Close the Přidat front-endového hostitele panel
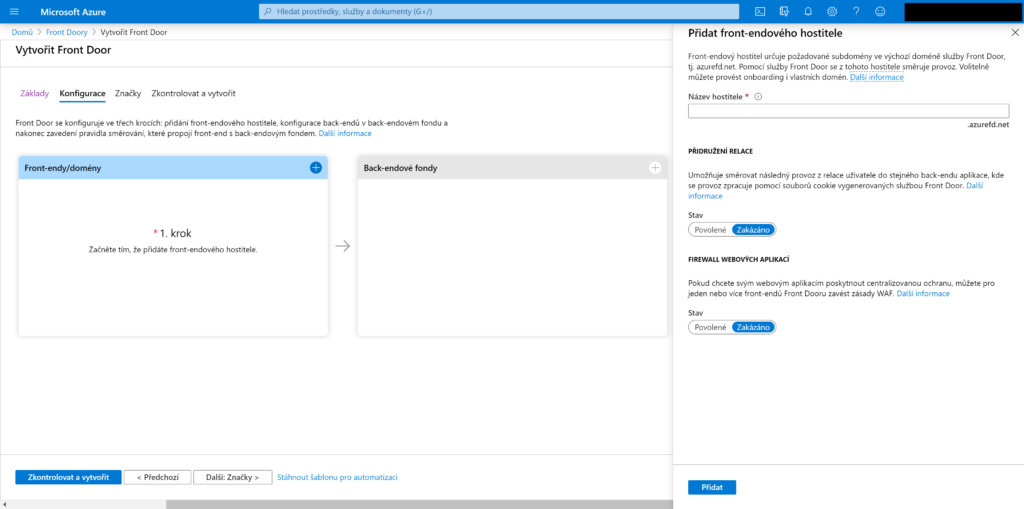This screenshot has height=509, width=1024. point(1014,33)
